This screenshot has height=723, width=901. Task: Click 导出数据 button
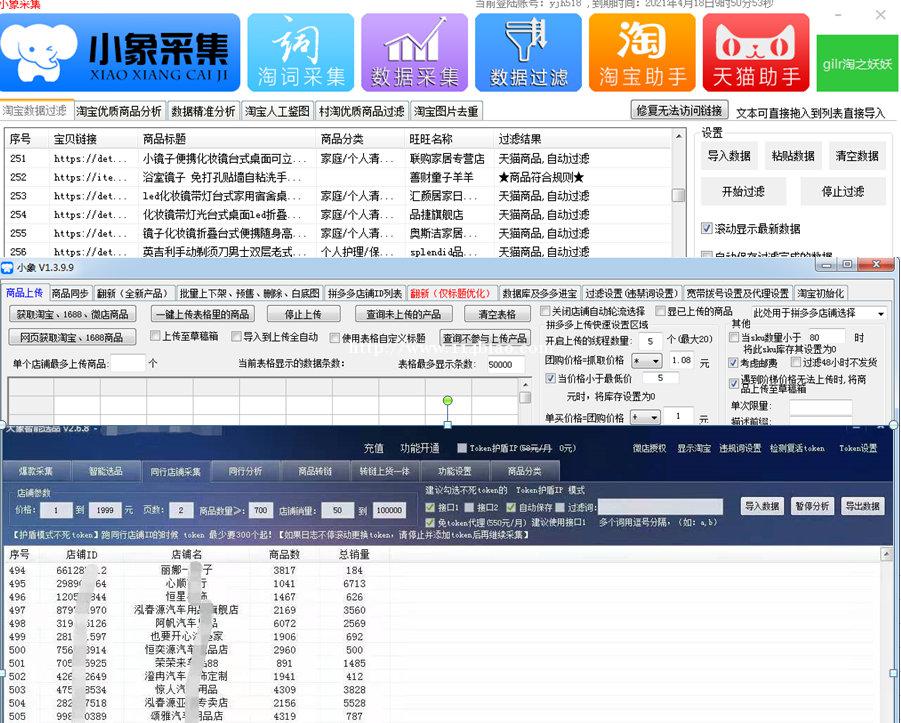[x=863, y=506]
